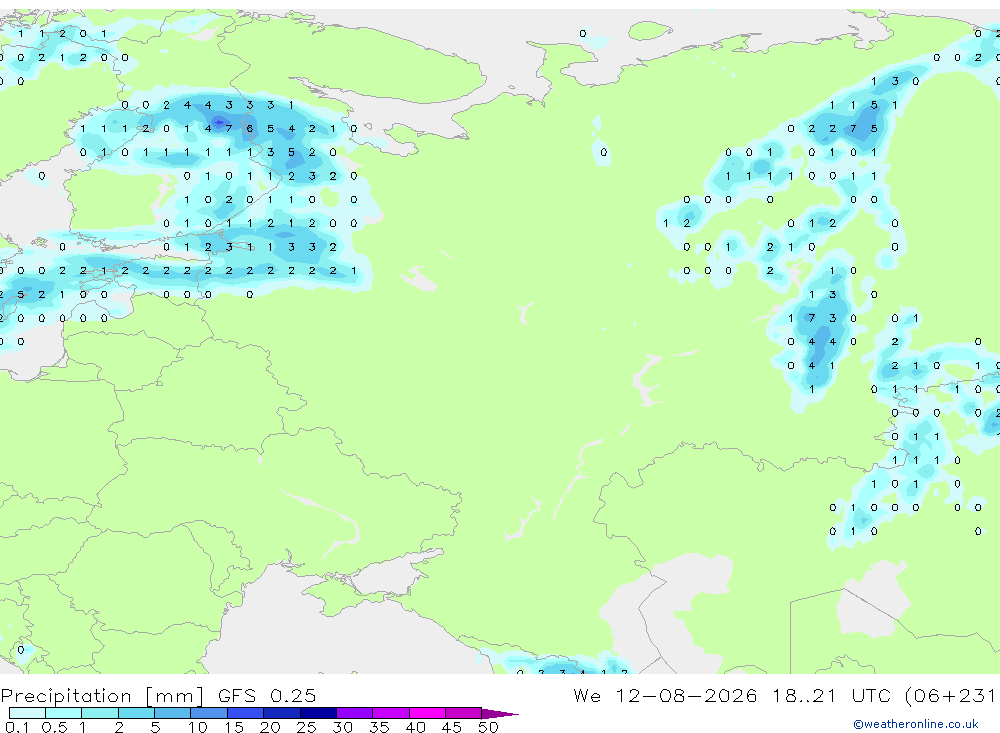This screenshot has width=1000, height=733.
Task: Click the 'Precipitation [mm]' title text
Action: coord(102,696)
